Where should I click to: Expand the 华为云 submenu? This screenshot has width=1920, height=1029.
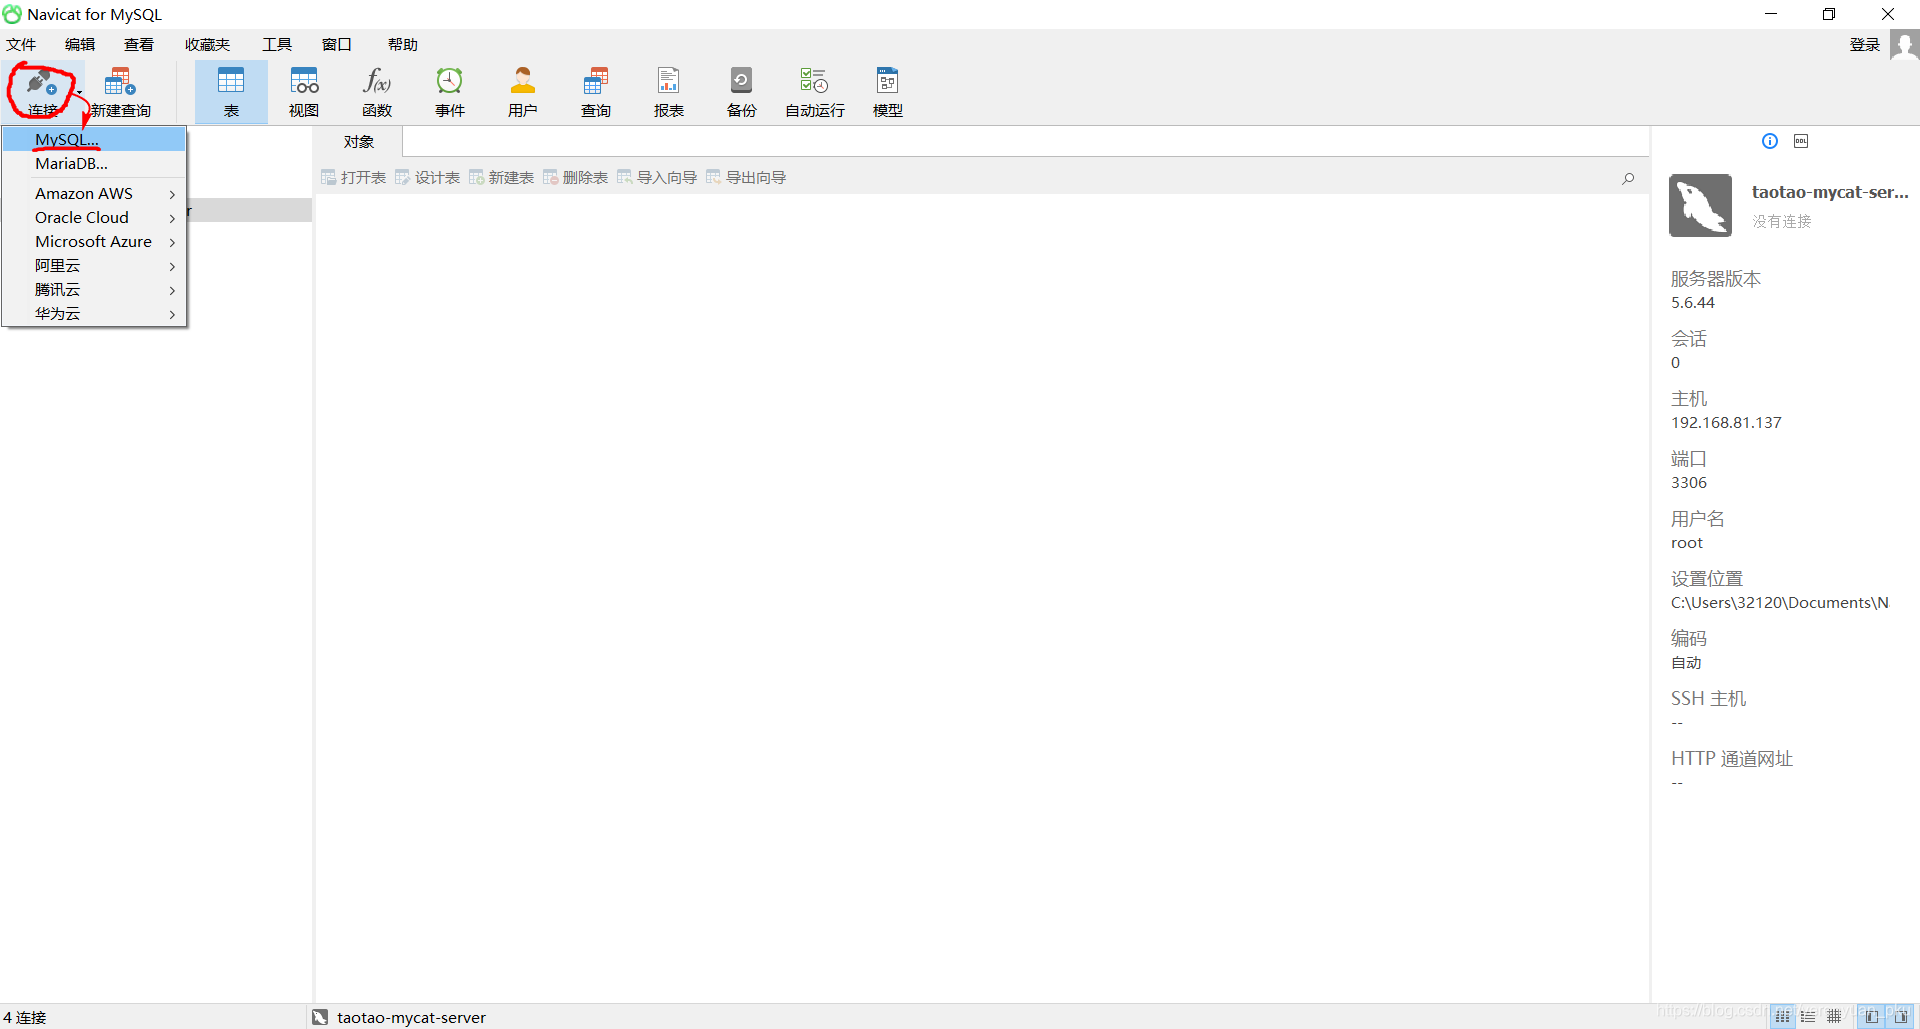click(x=94, y=313)
